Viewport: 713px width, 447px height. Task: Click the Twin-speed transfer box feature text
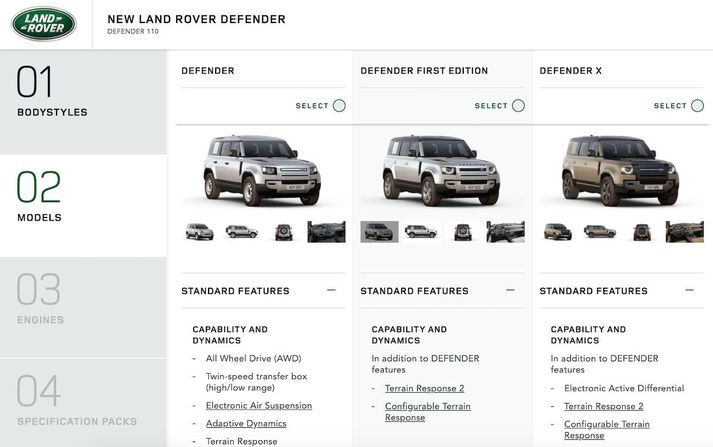[256, 382]
